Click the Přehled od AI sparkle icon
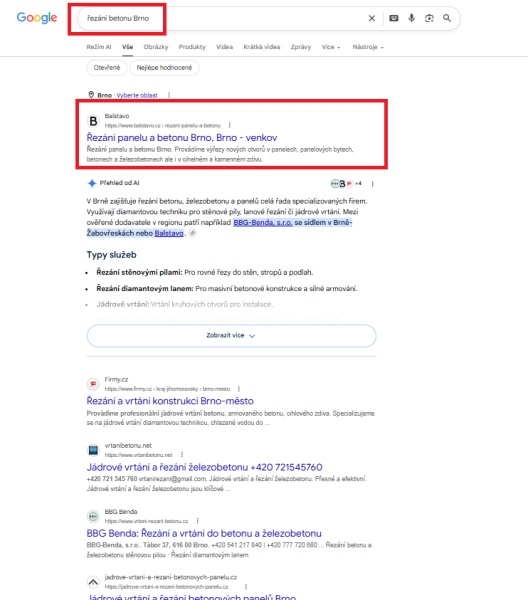The height and width of the screenshot is (600, 528). tap(92, 183)
